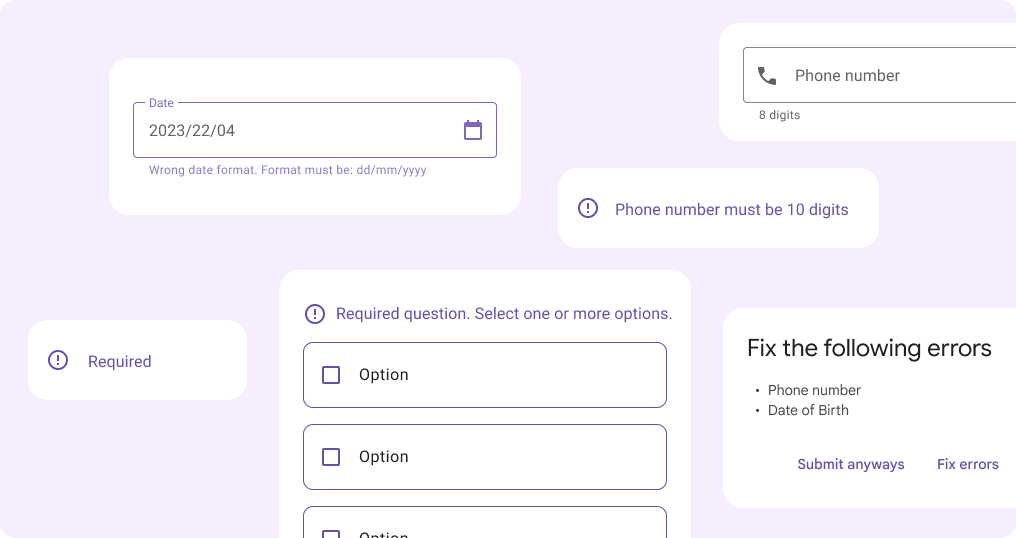Select the partially visible third Option checkbox
The height and width of the screenshot is (538, 1016).
click(331, 534)
